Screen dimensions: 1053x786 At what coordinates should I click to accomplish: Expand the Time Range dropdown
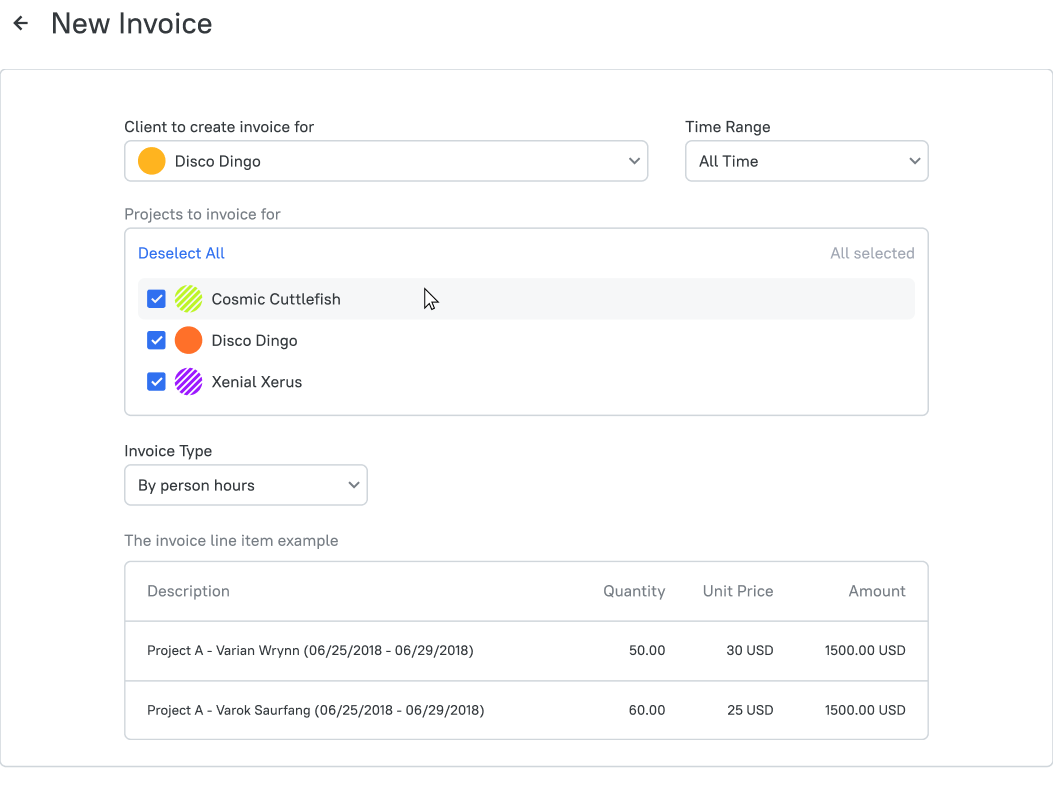click(x=807, y=161)
